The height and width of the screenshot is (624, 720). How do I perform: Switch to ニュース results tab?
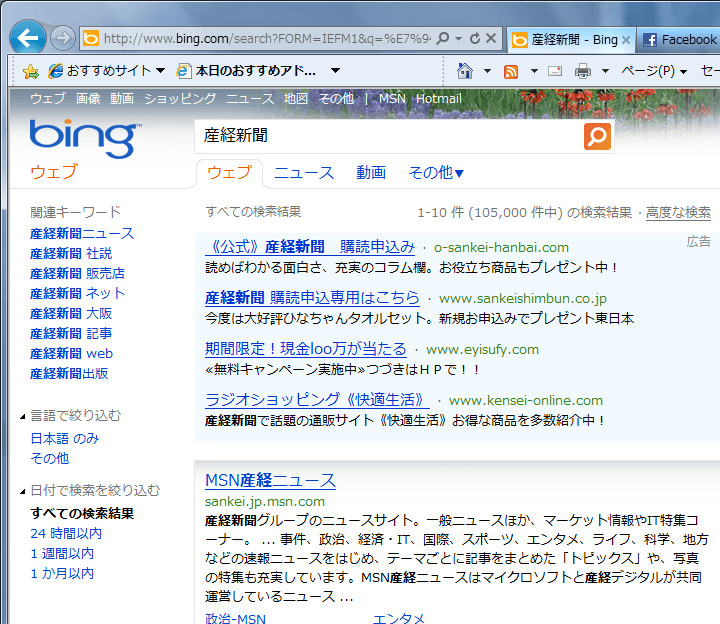[x=304, y=173]
